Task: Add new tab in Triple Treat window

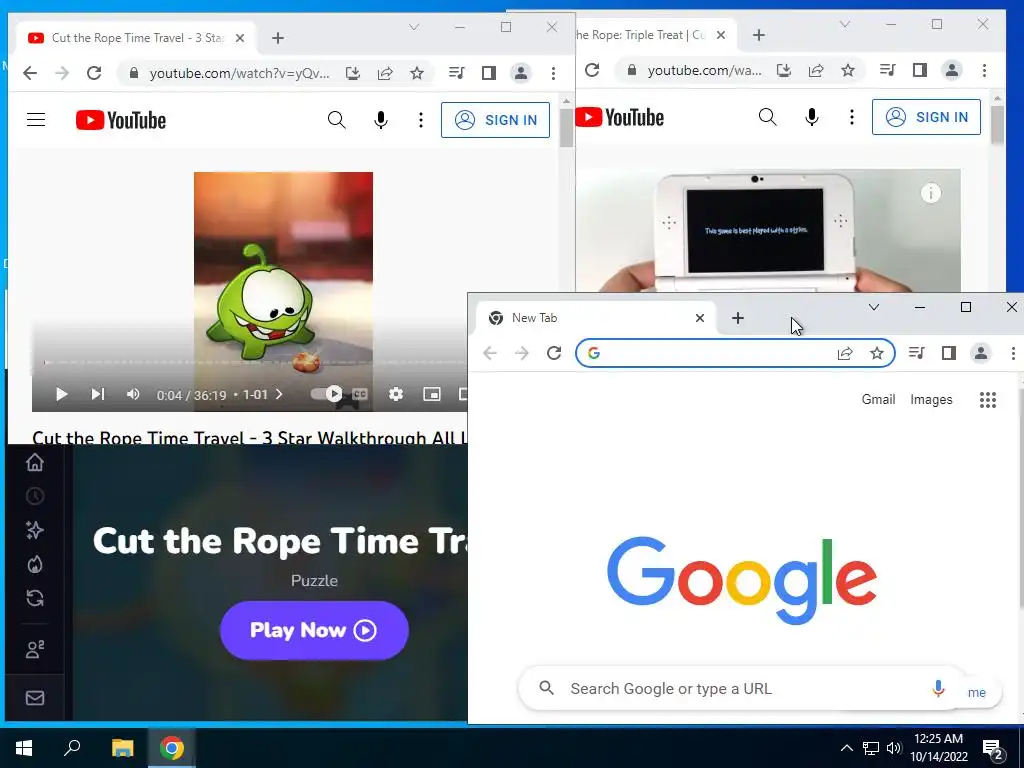Action: coord(758,35)
